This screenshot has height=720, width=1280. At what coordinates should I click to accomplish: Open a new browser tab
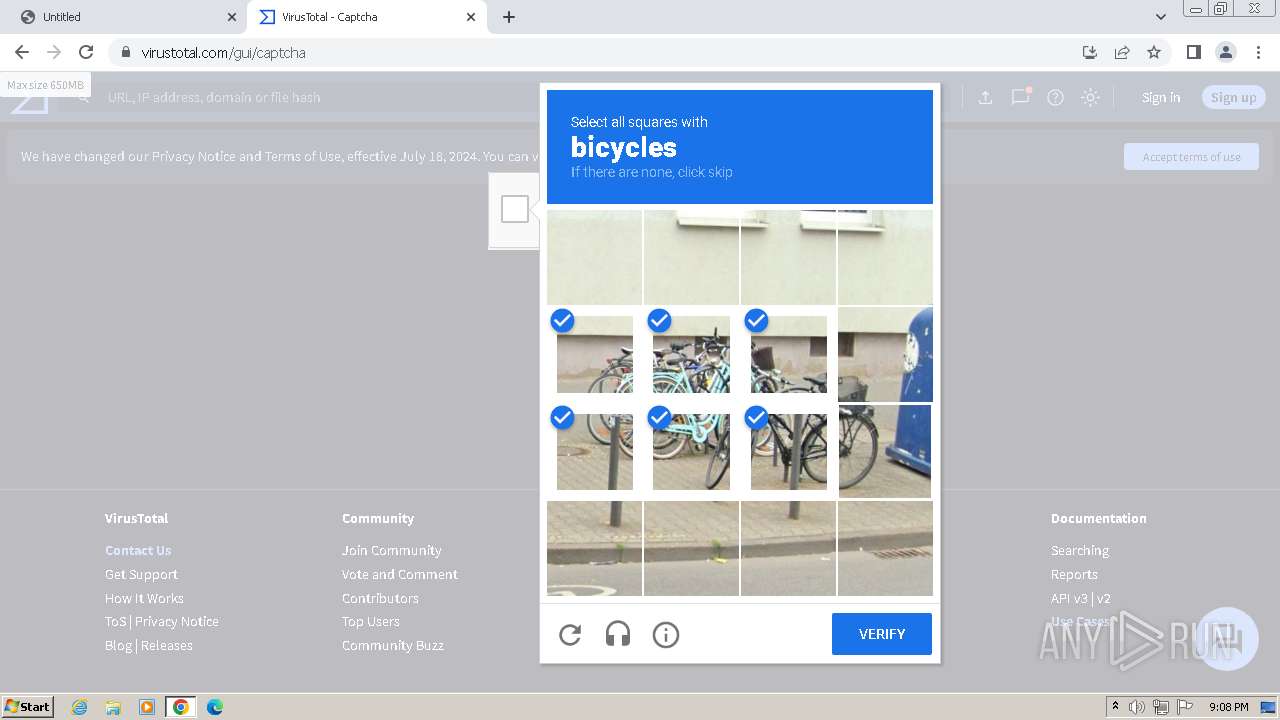[509, 17]
